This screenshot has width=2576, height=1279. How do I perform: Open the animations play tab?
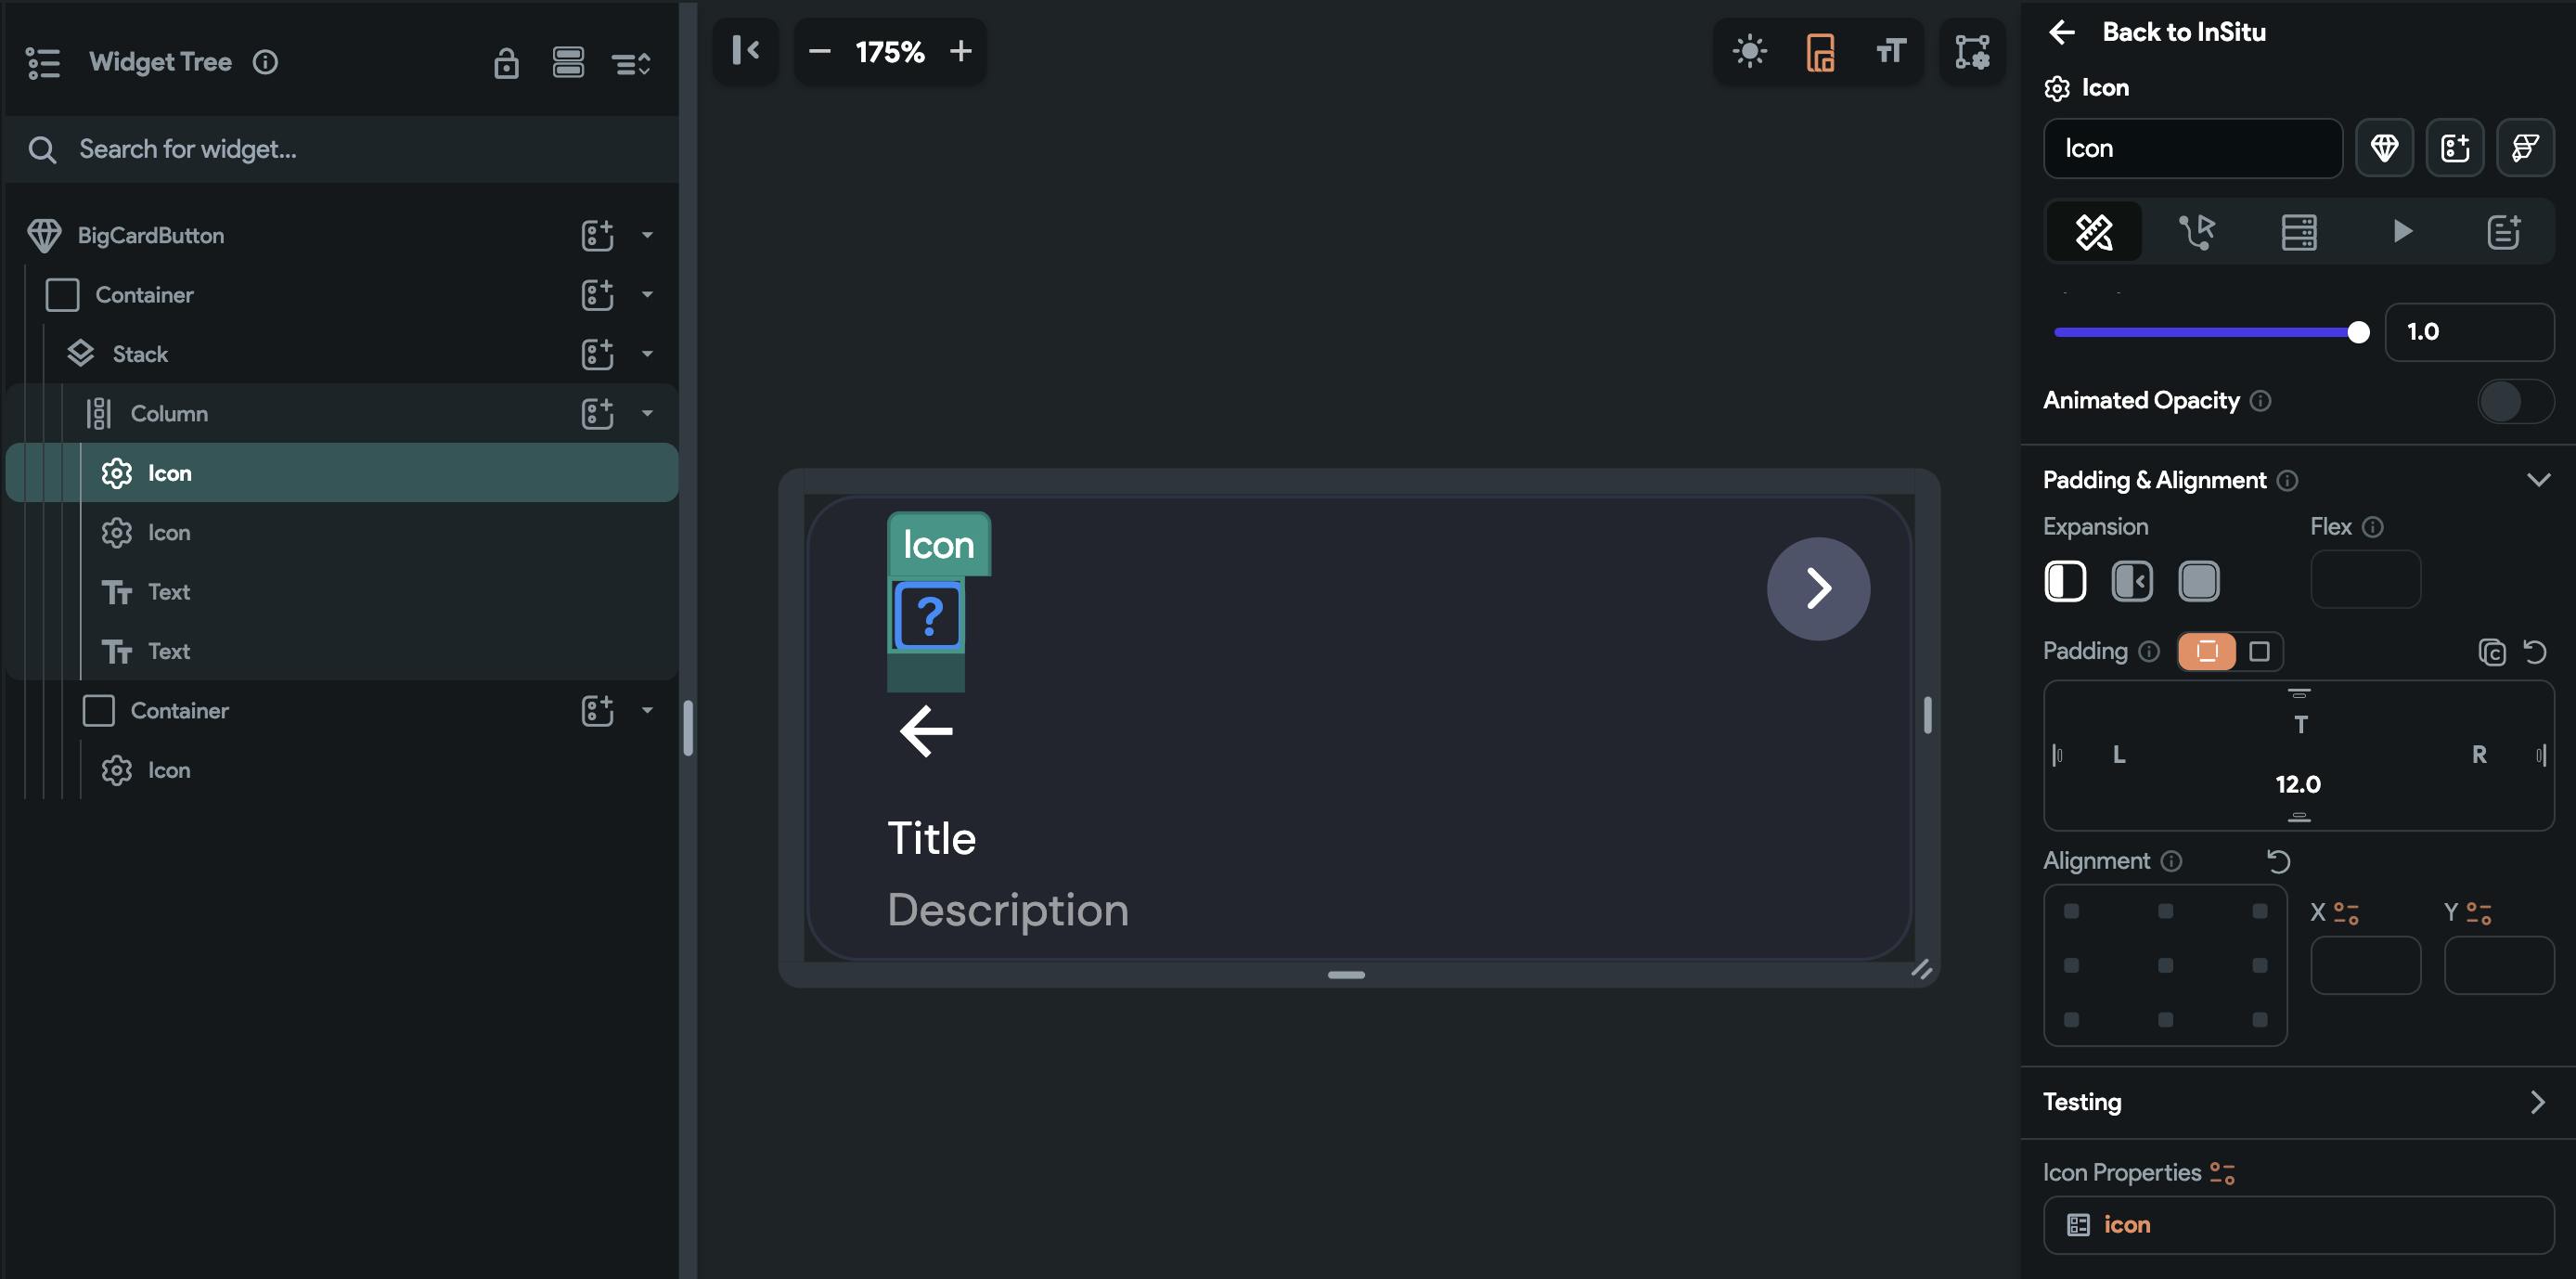2402,232
